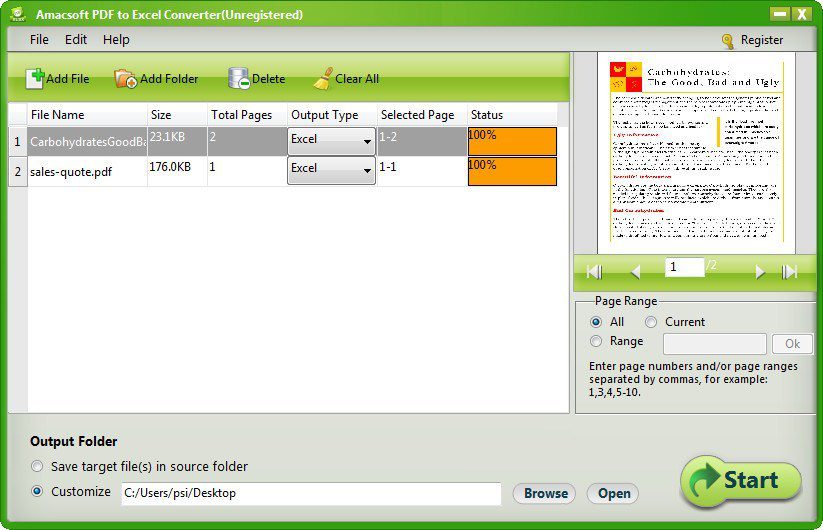Click row number 2 header
The width and height of the screenshot is (823, 530).
(x=18, y=172)
